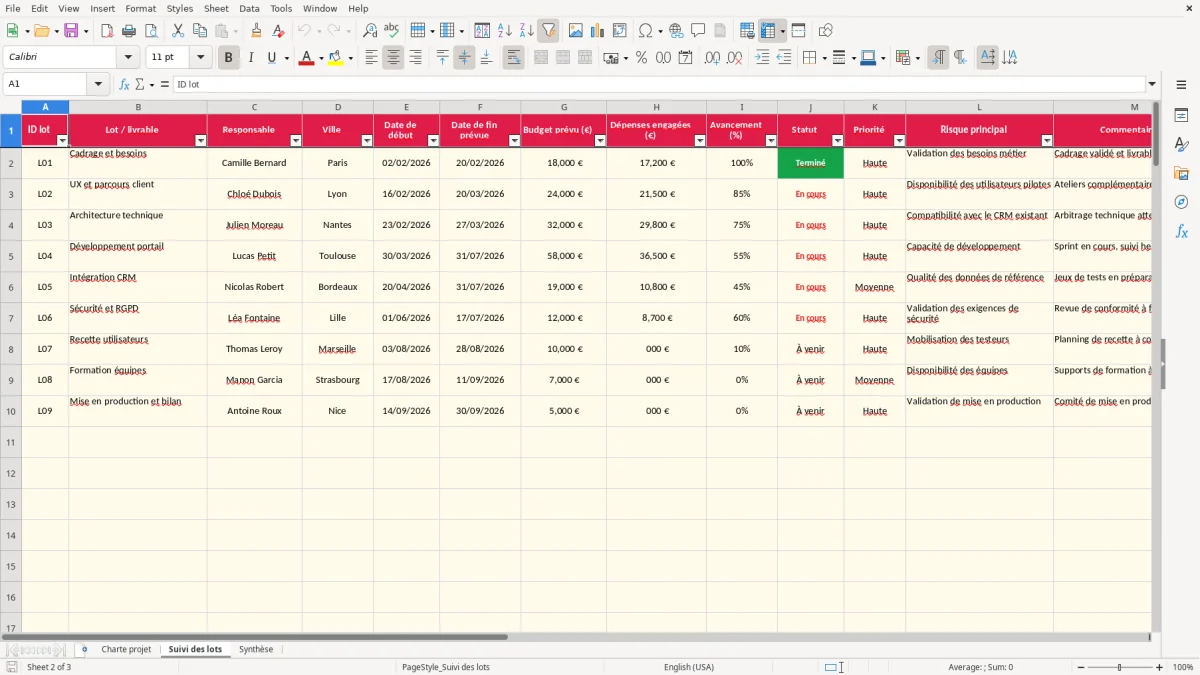The width and height of the screenshot is (1200, 675).
Task: Click the Print icon
Action: [x=129, y=31]
